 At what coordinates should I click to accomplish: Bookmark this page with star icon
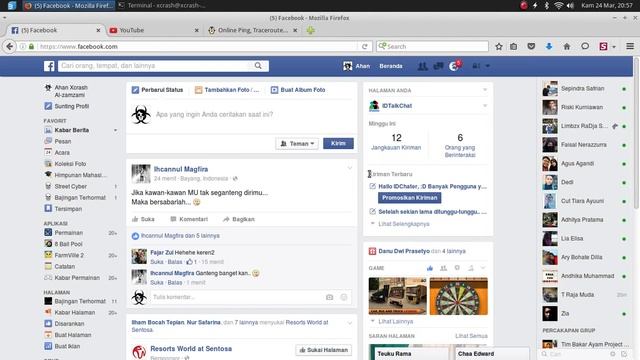tap(499, 47)
